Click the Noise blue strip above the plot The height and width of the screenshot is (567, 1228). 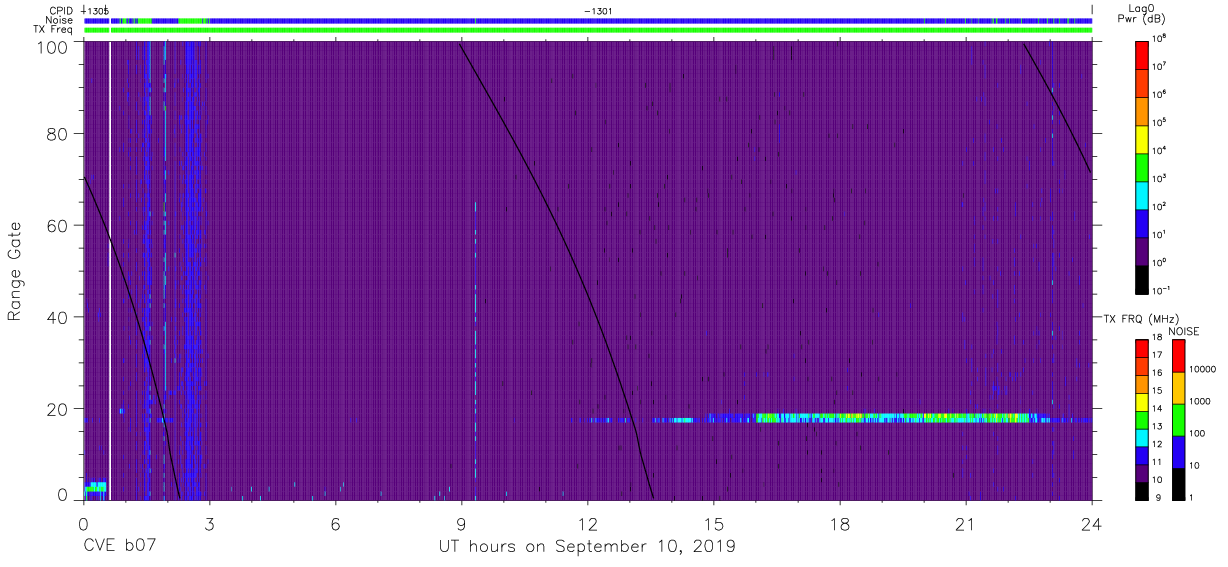click(x=588, y=20)
